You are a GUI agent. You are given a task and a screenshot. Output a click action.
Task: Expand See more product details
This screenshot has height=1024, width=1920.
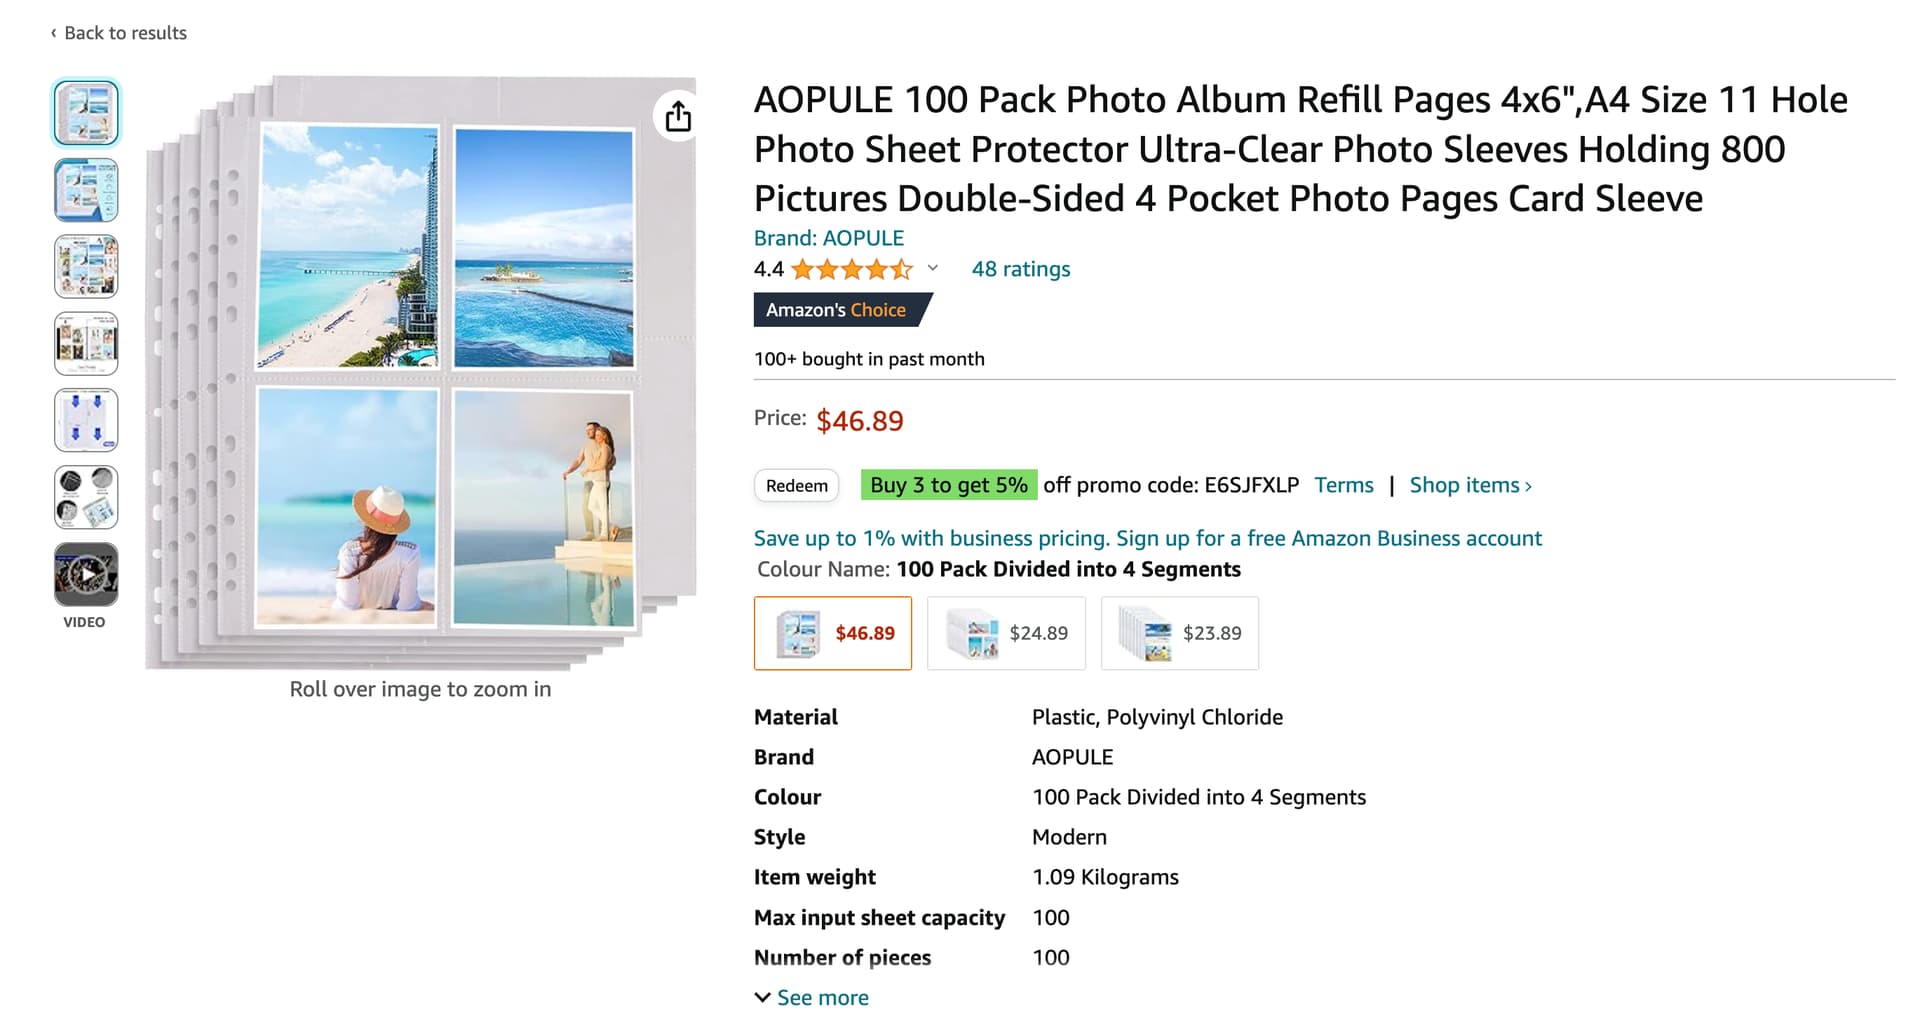812,998
